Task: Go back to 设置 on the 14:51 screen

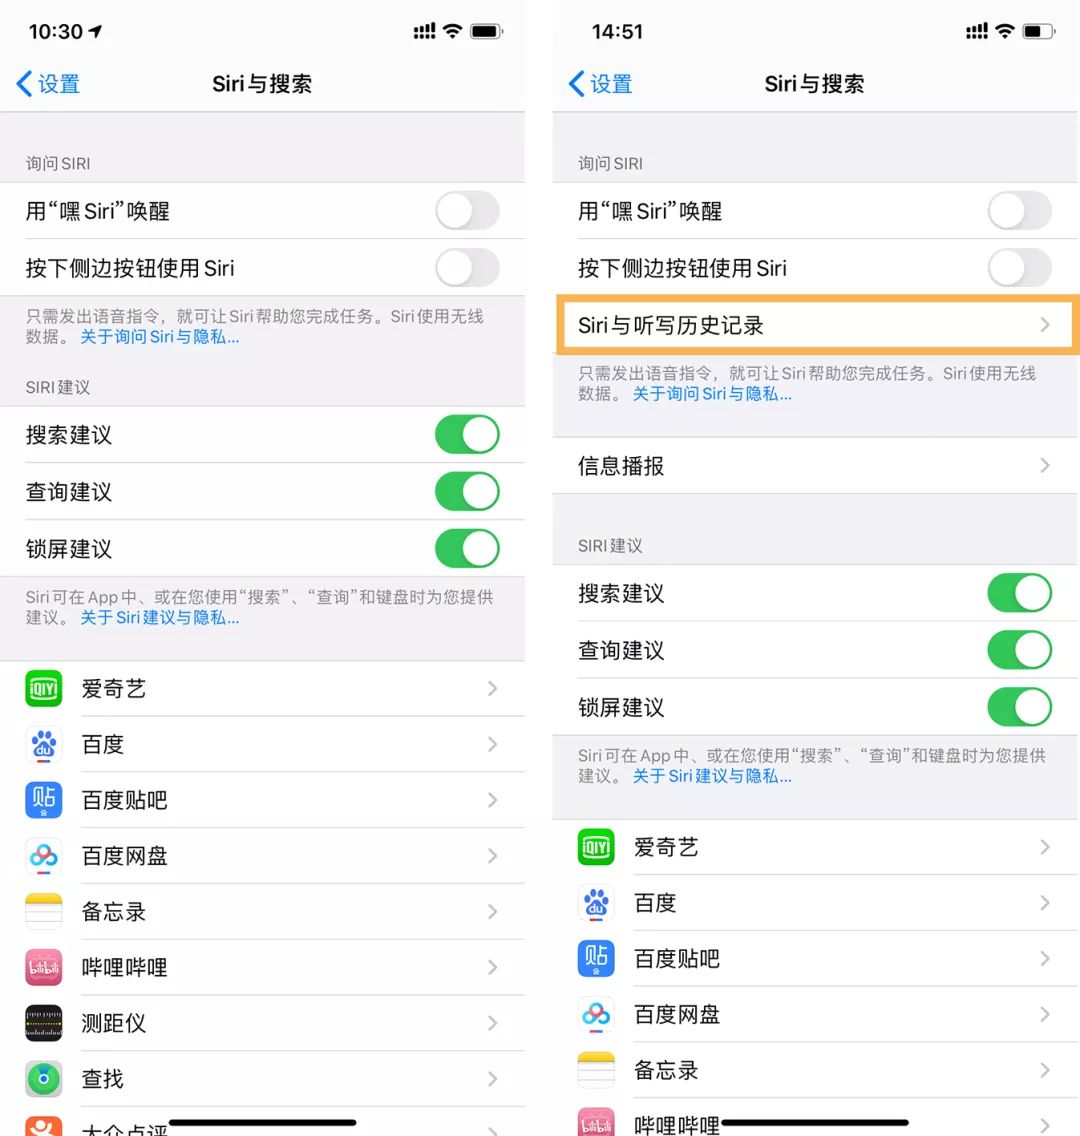Action: (600, 83)
